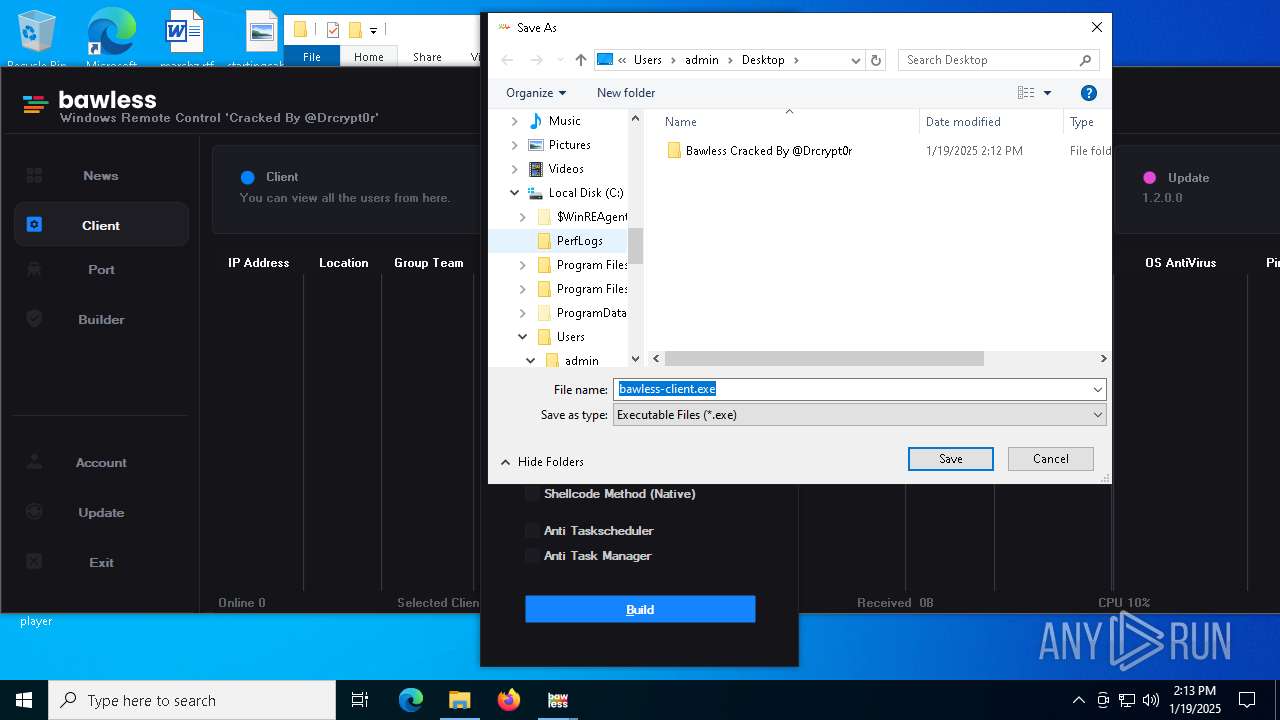Open the Account sidebar icon
Viewport: 1280px width, 720px height.
tap(34, 462)
